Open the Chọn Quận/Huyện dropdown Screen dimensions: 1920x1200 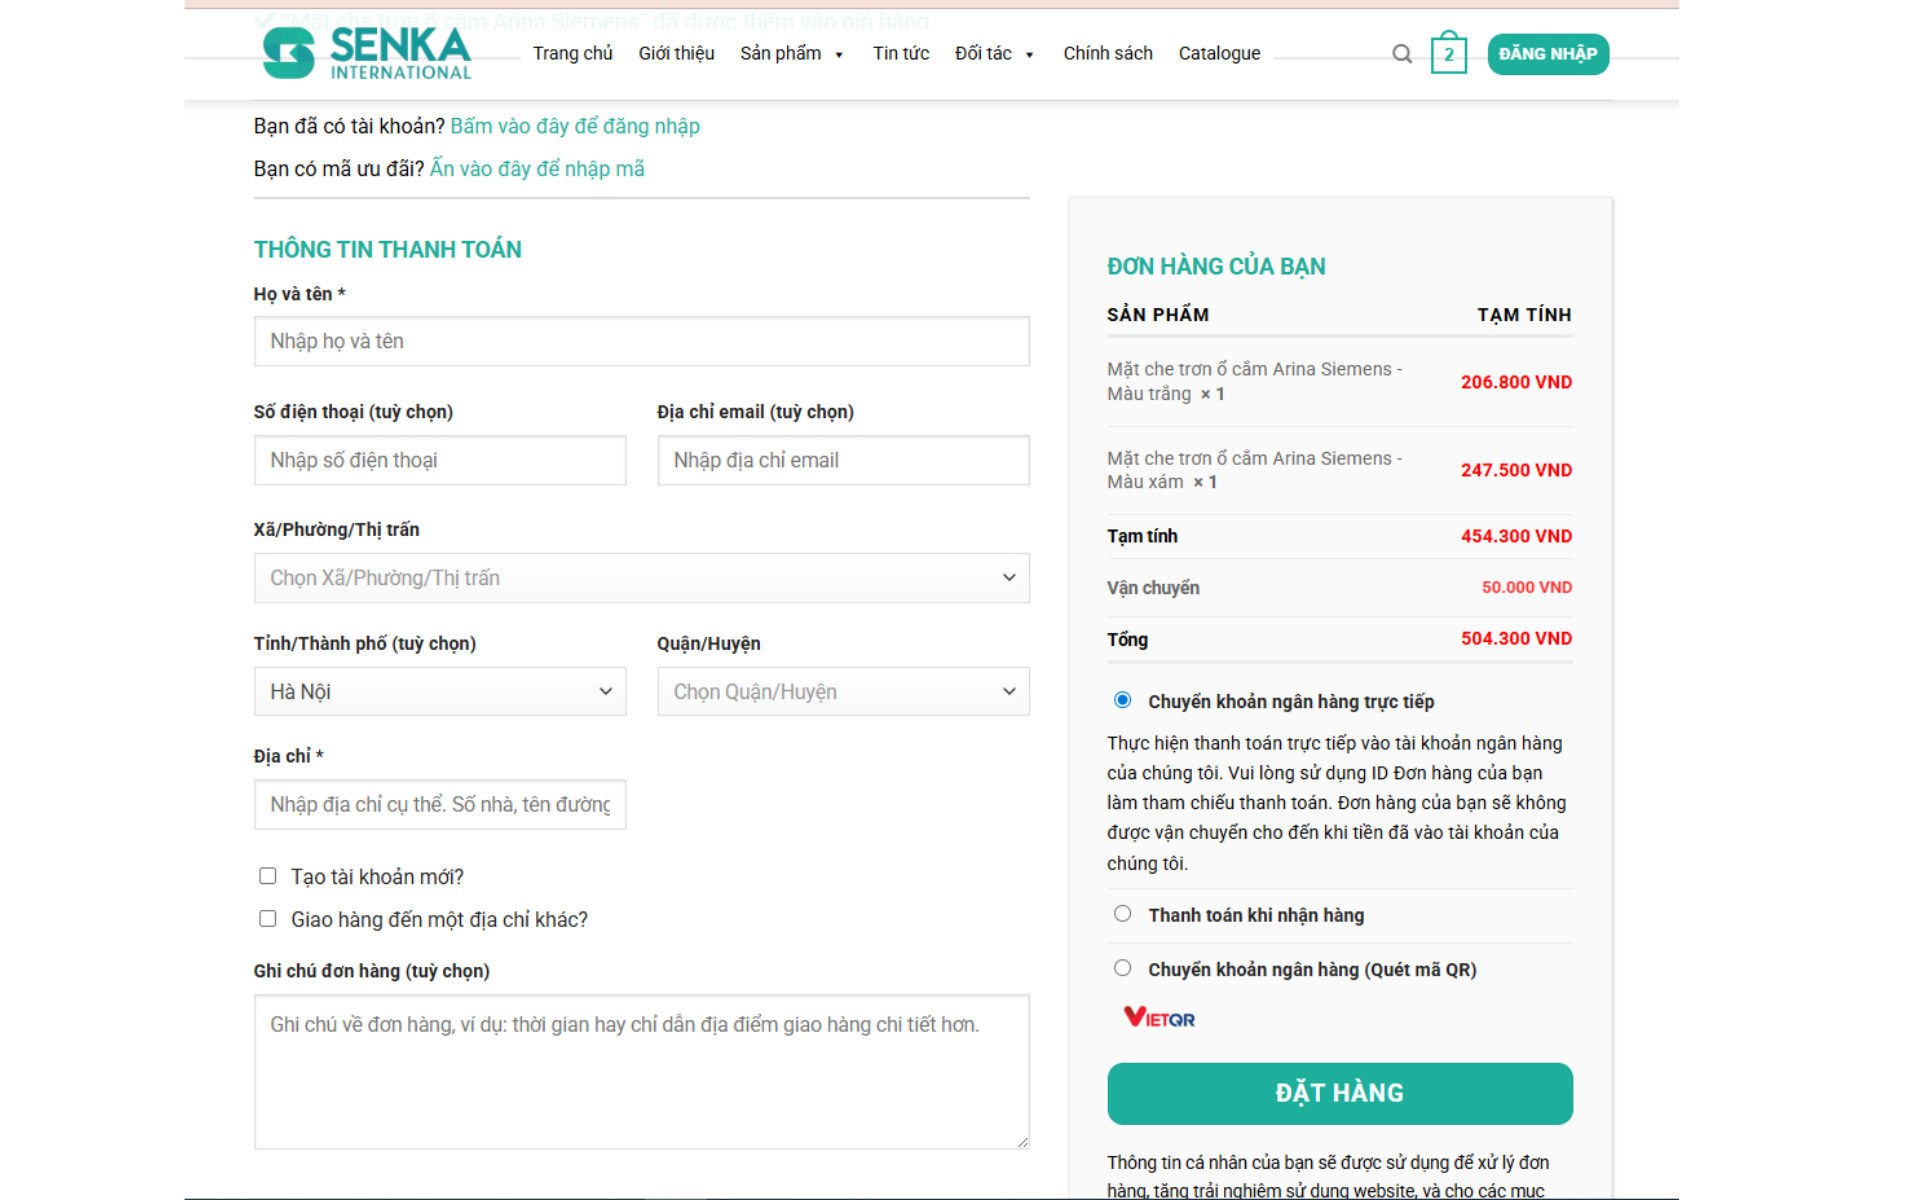842,692
